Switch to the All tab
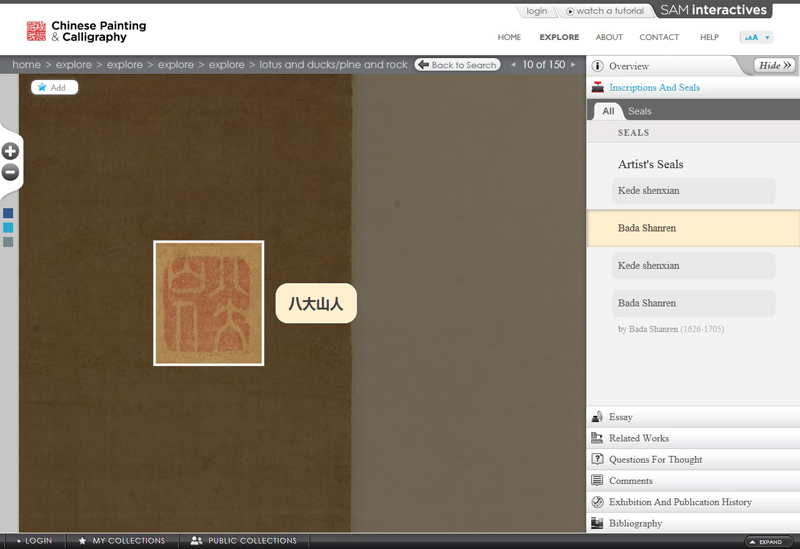 pos(608,111)
